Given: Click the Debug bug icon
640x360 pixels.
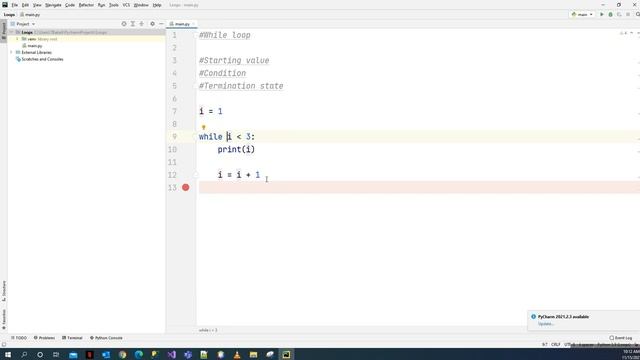Looking at the screenshot, I should (x=611, y=15).
